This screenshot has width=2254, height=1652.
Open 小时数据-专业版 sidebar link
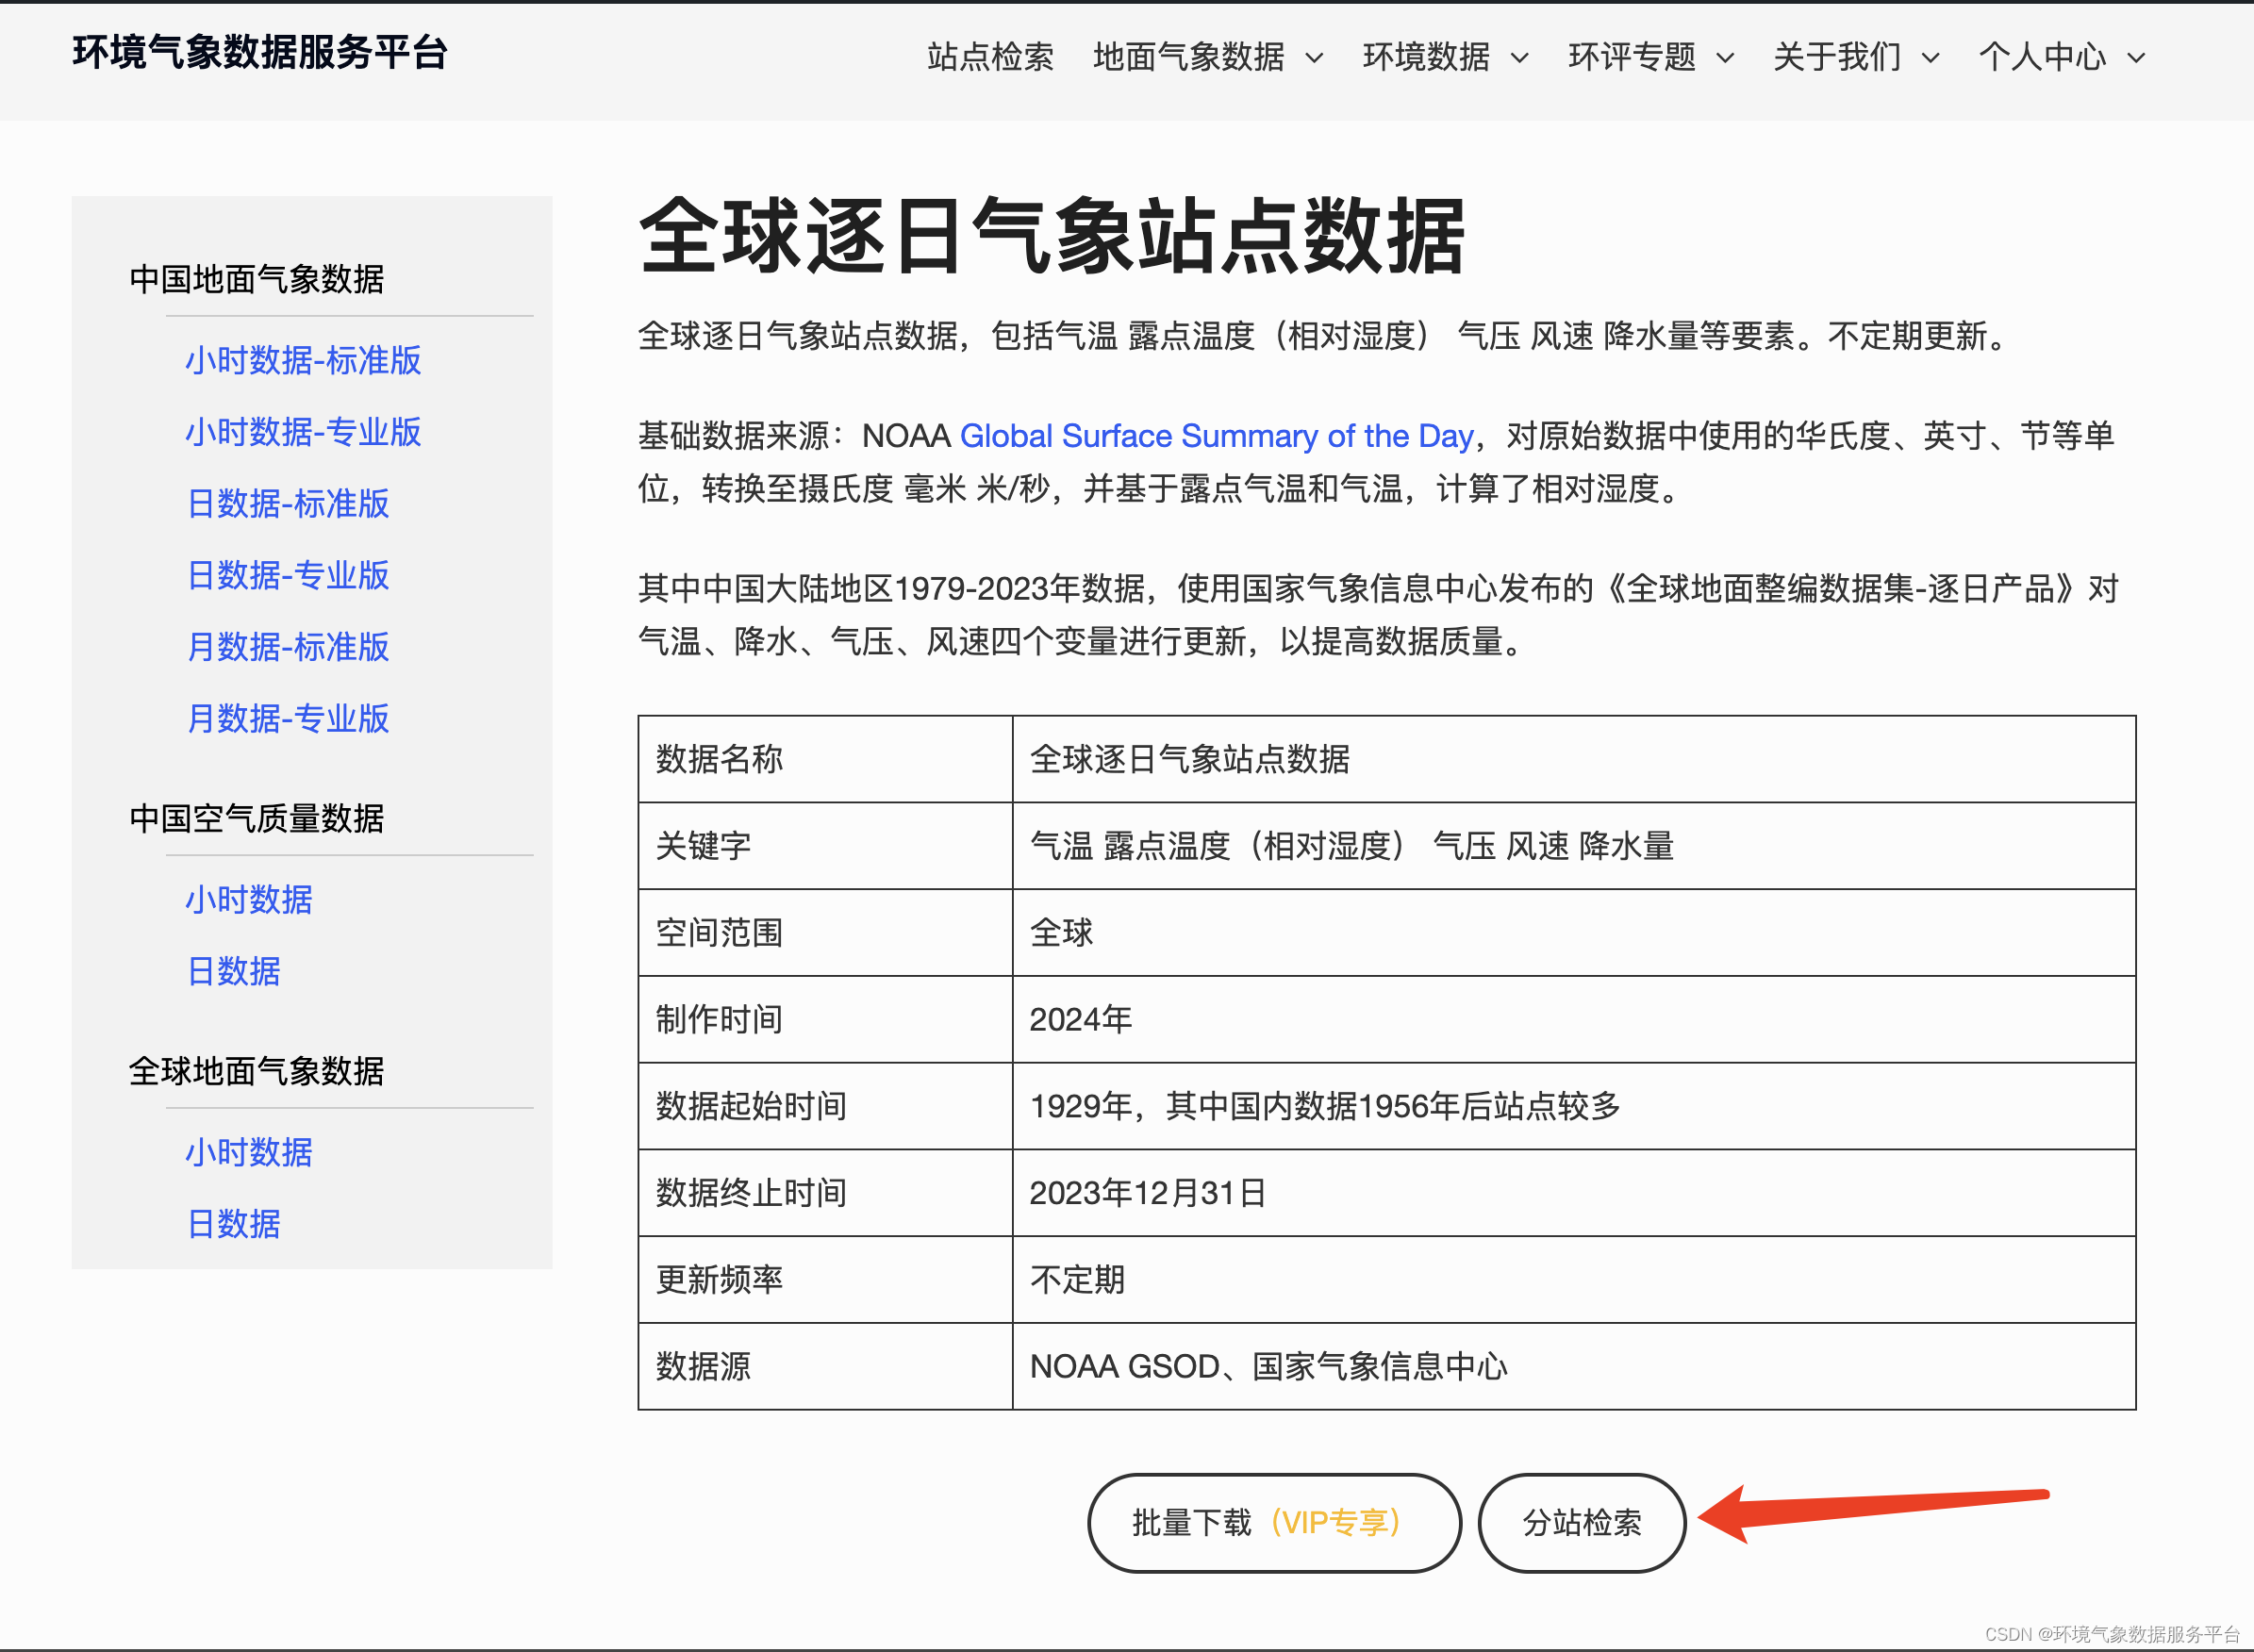click(303, 432)
